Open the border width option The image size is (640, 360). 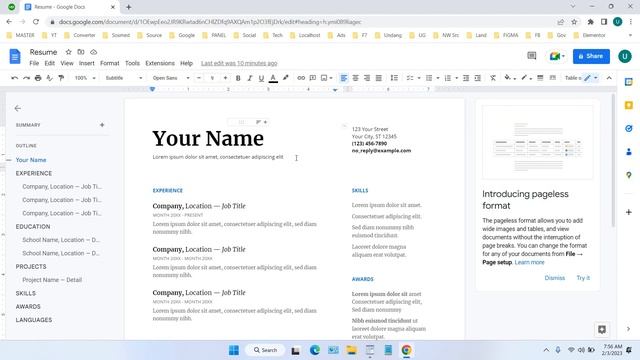click(540, 78)
